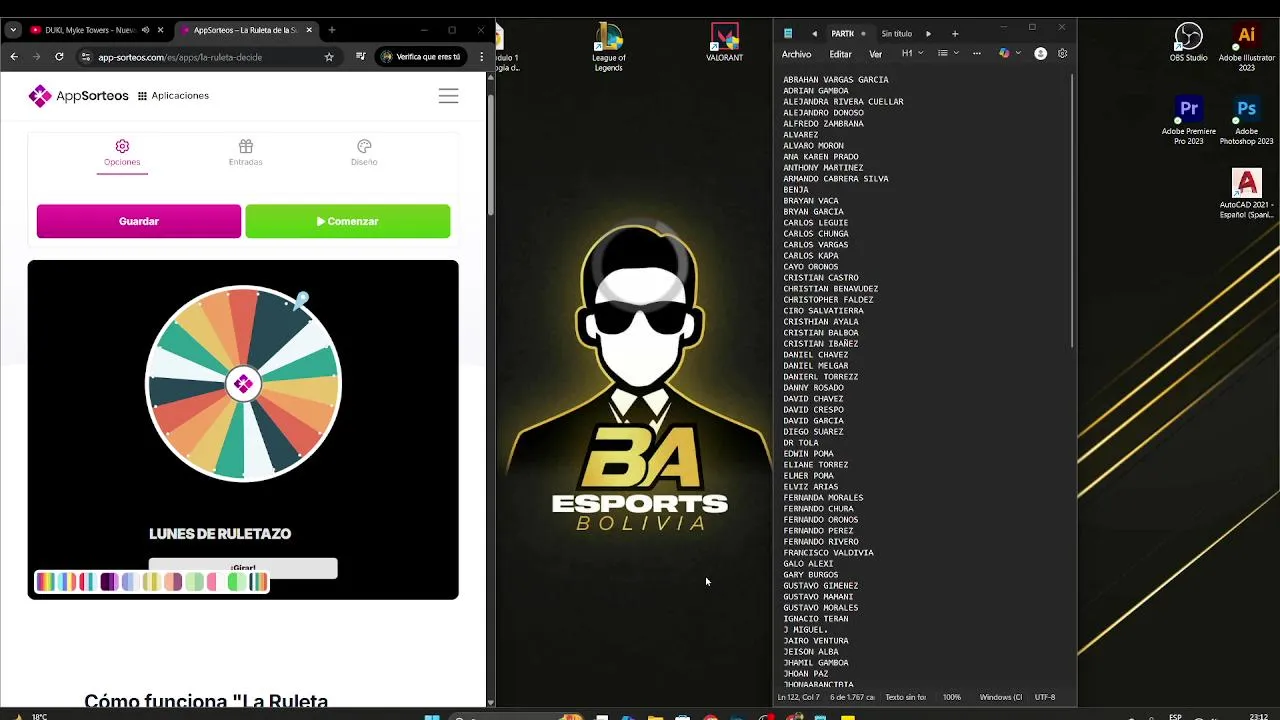Mute the DUKI tab speaker icon
The image size is (1280, 720).
146,30
